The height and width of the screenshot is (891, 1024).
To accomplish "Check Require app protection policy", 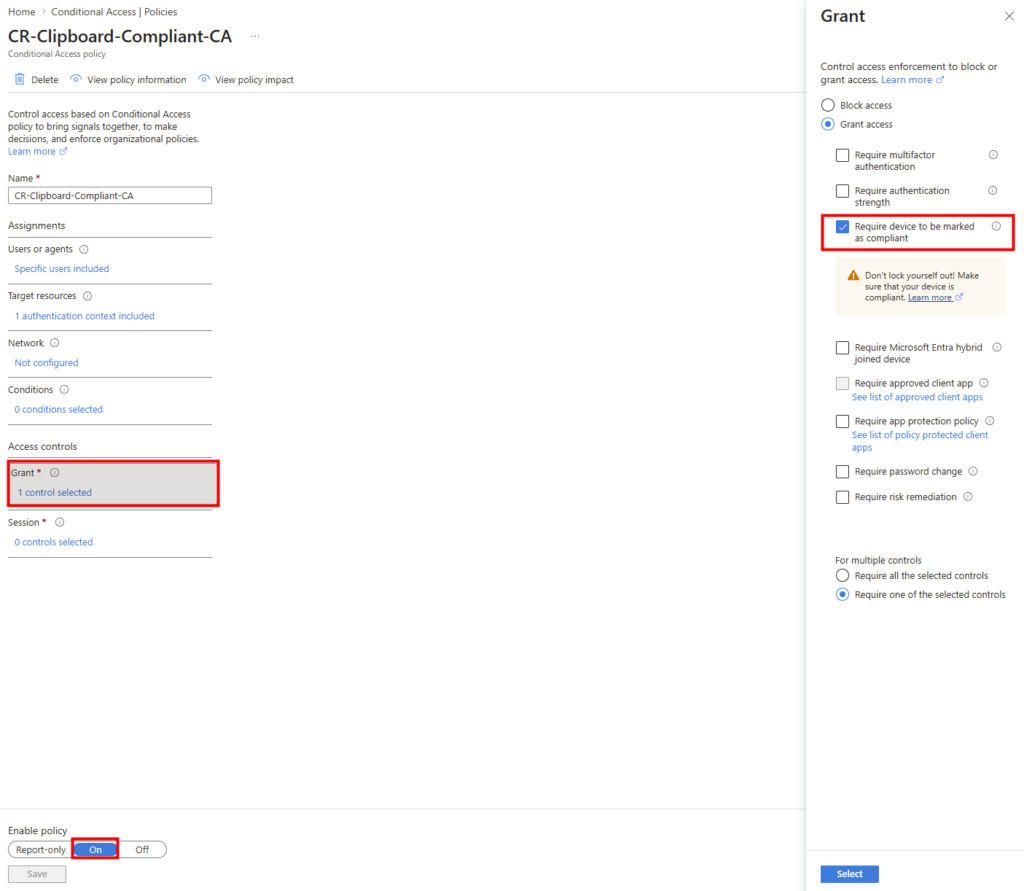I will (842, 421).
